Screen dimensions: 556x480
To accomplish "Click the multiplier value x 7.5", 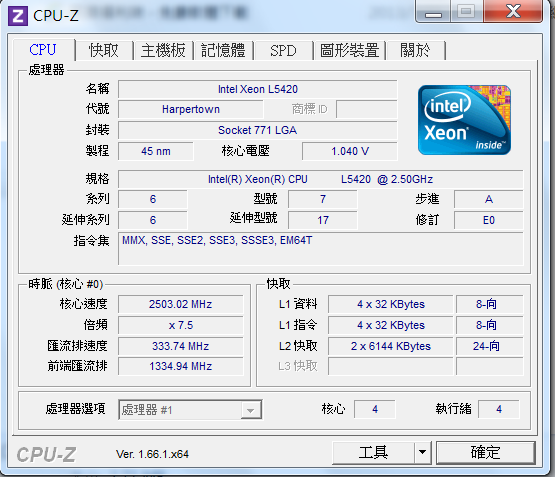I will point(181,325).
